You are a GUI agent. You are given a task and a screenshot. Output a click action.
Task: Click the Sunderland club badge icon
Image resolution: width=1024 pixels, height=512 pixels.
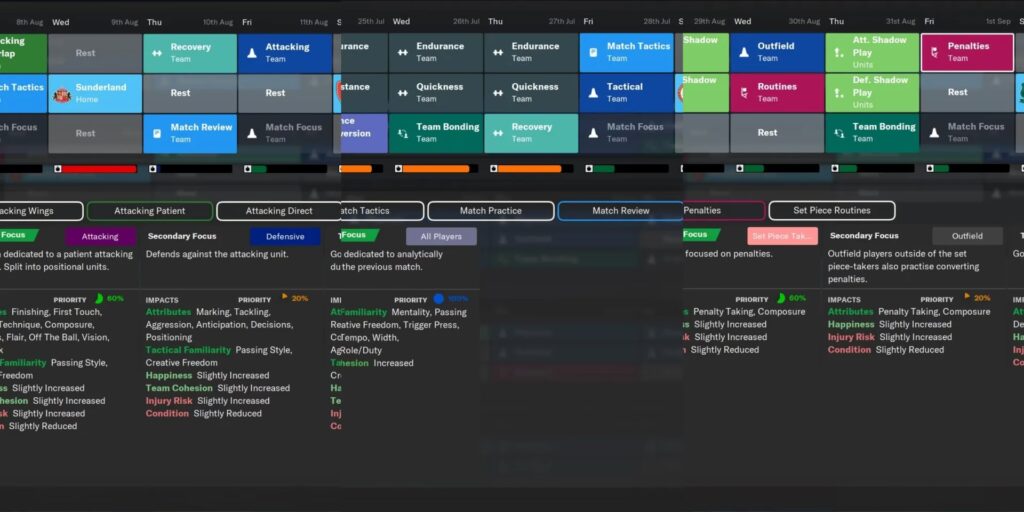[61, 93]
